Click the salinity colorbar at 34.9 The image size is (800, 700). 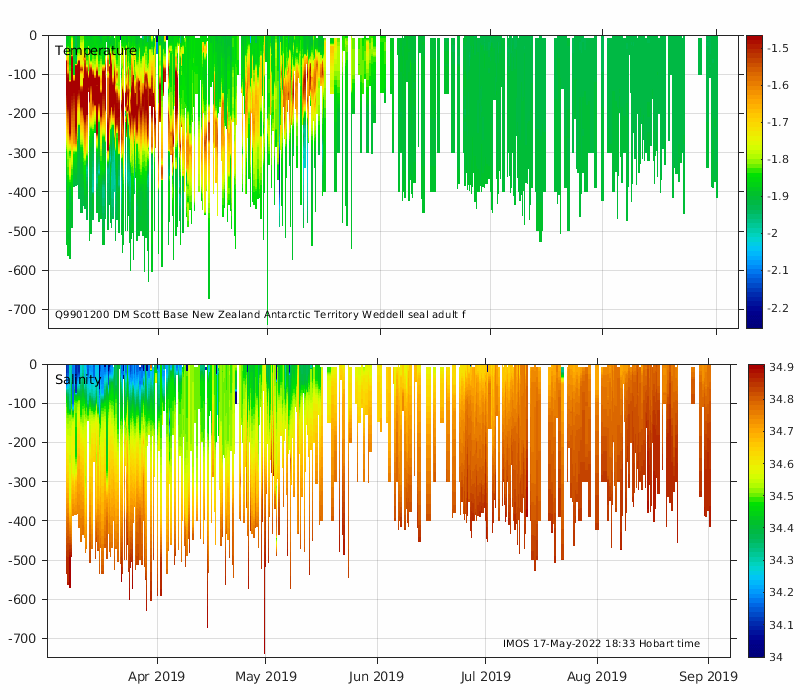coord(755,369)
